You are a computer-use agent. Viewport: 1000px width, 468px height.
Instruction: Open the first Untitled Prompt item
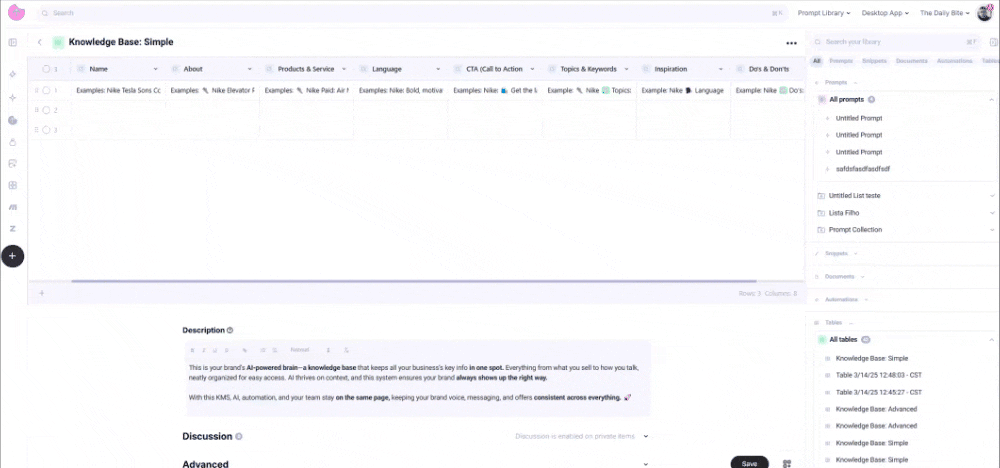pyautogui.click(x=859, y=118)
